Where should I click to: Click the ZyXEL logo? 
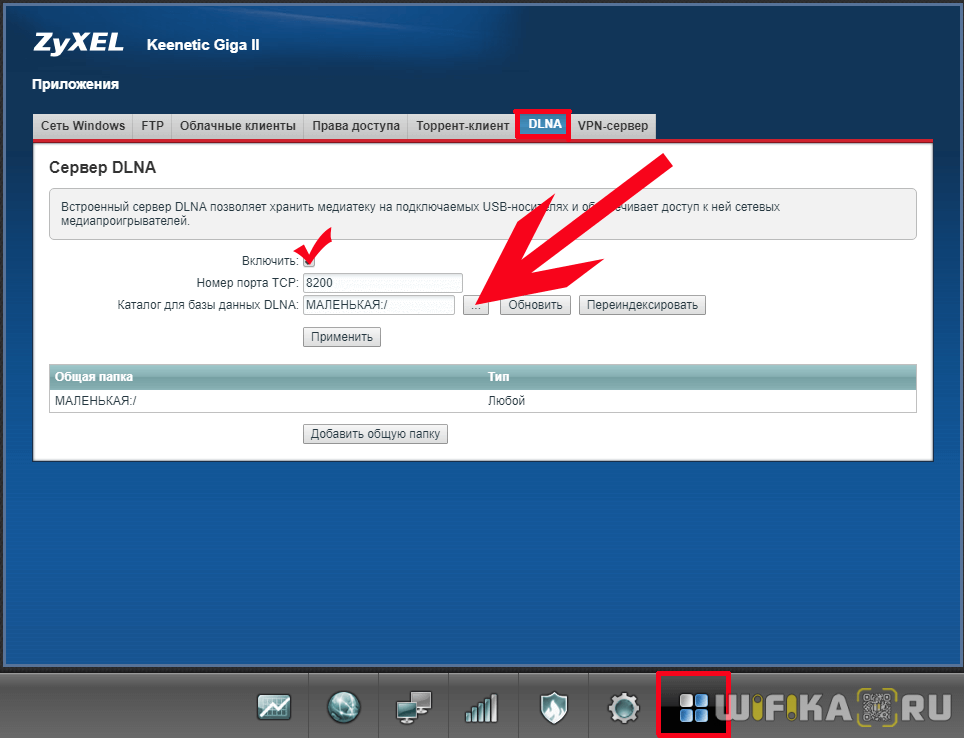click(x=79, y=44)
